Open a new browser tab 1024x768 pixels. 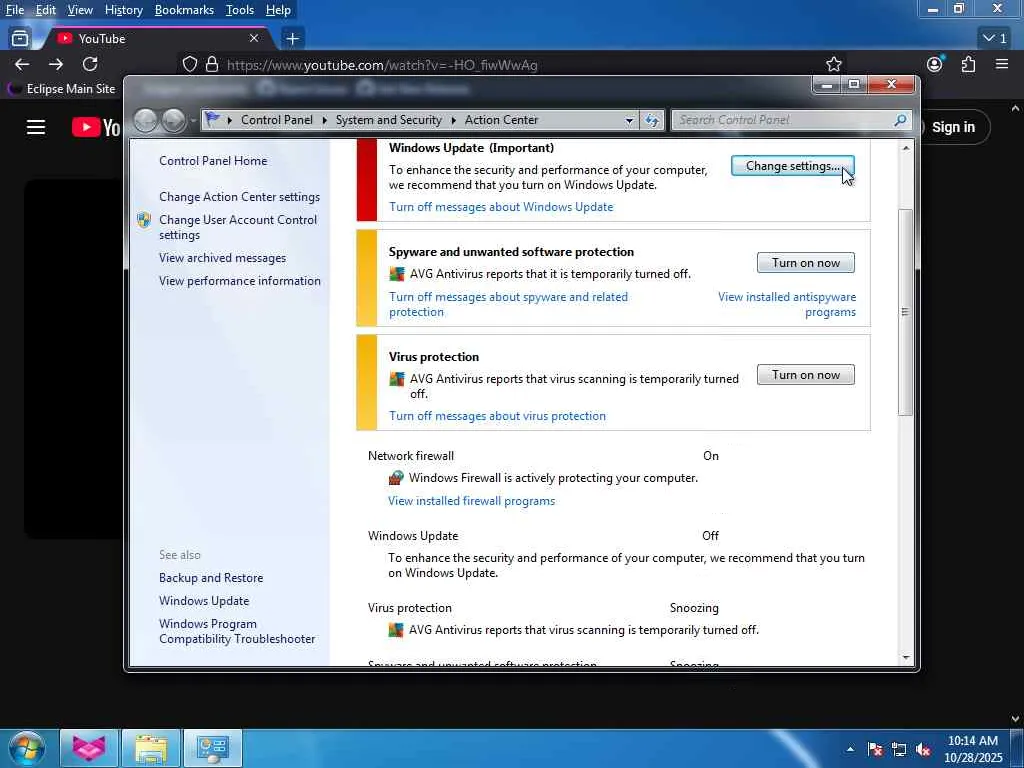tap(293, 39)
